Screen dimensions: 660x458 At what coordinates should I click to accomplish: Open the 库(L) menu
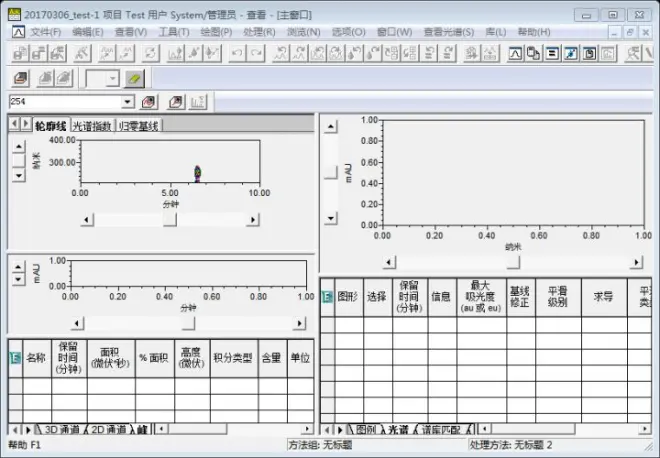[x=496, y=32]
